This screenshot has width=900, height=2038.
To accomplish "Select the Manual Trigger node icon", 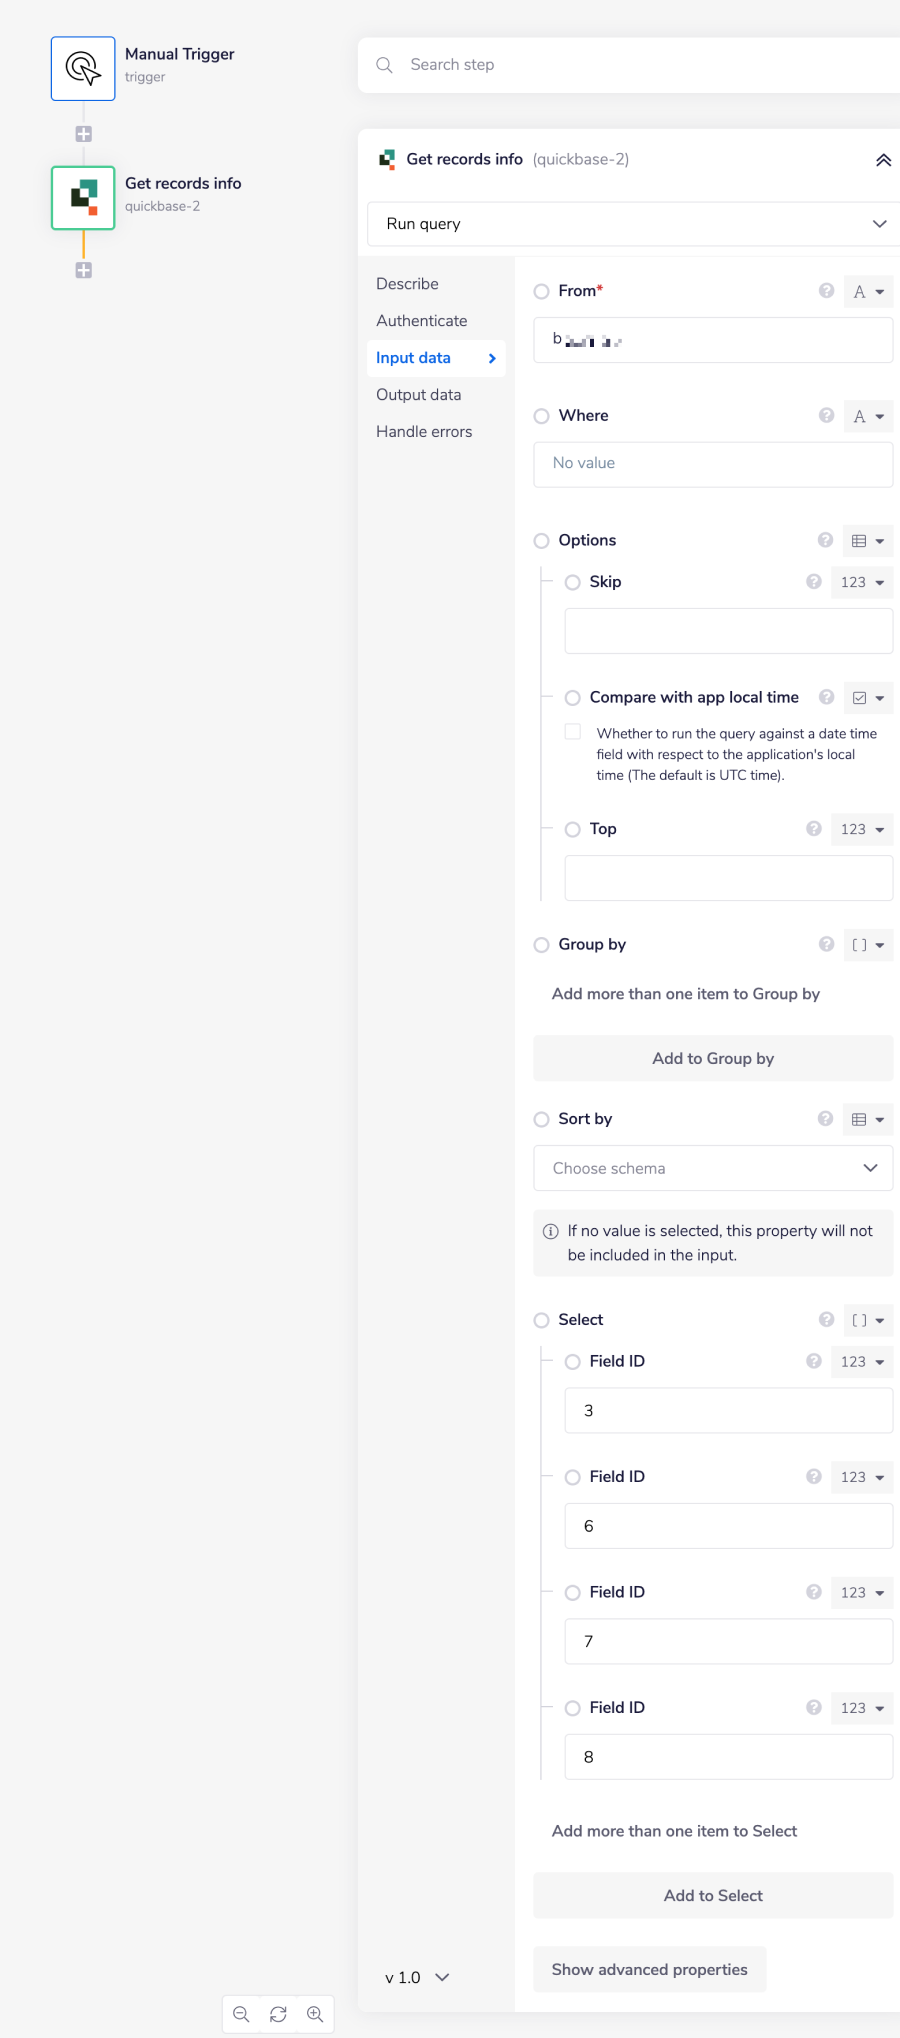I will pos(83,68).
